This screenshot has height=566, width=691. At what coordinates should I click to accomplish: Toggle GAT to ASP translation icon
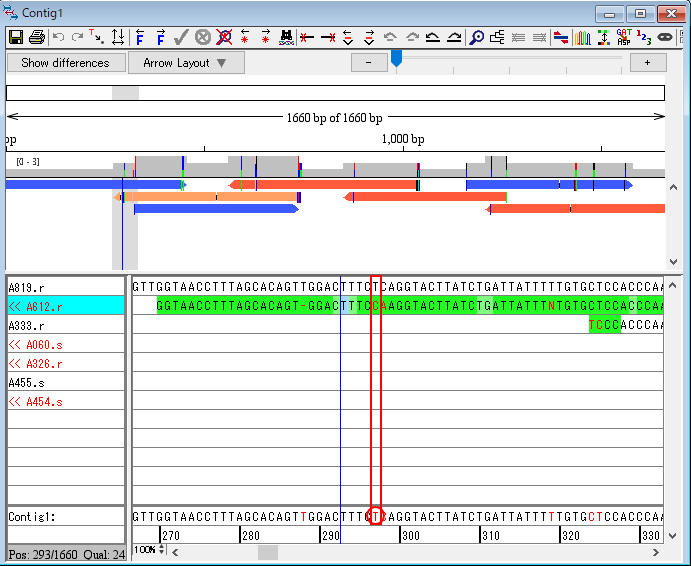tap(624, 37)
